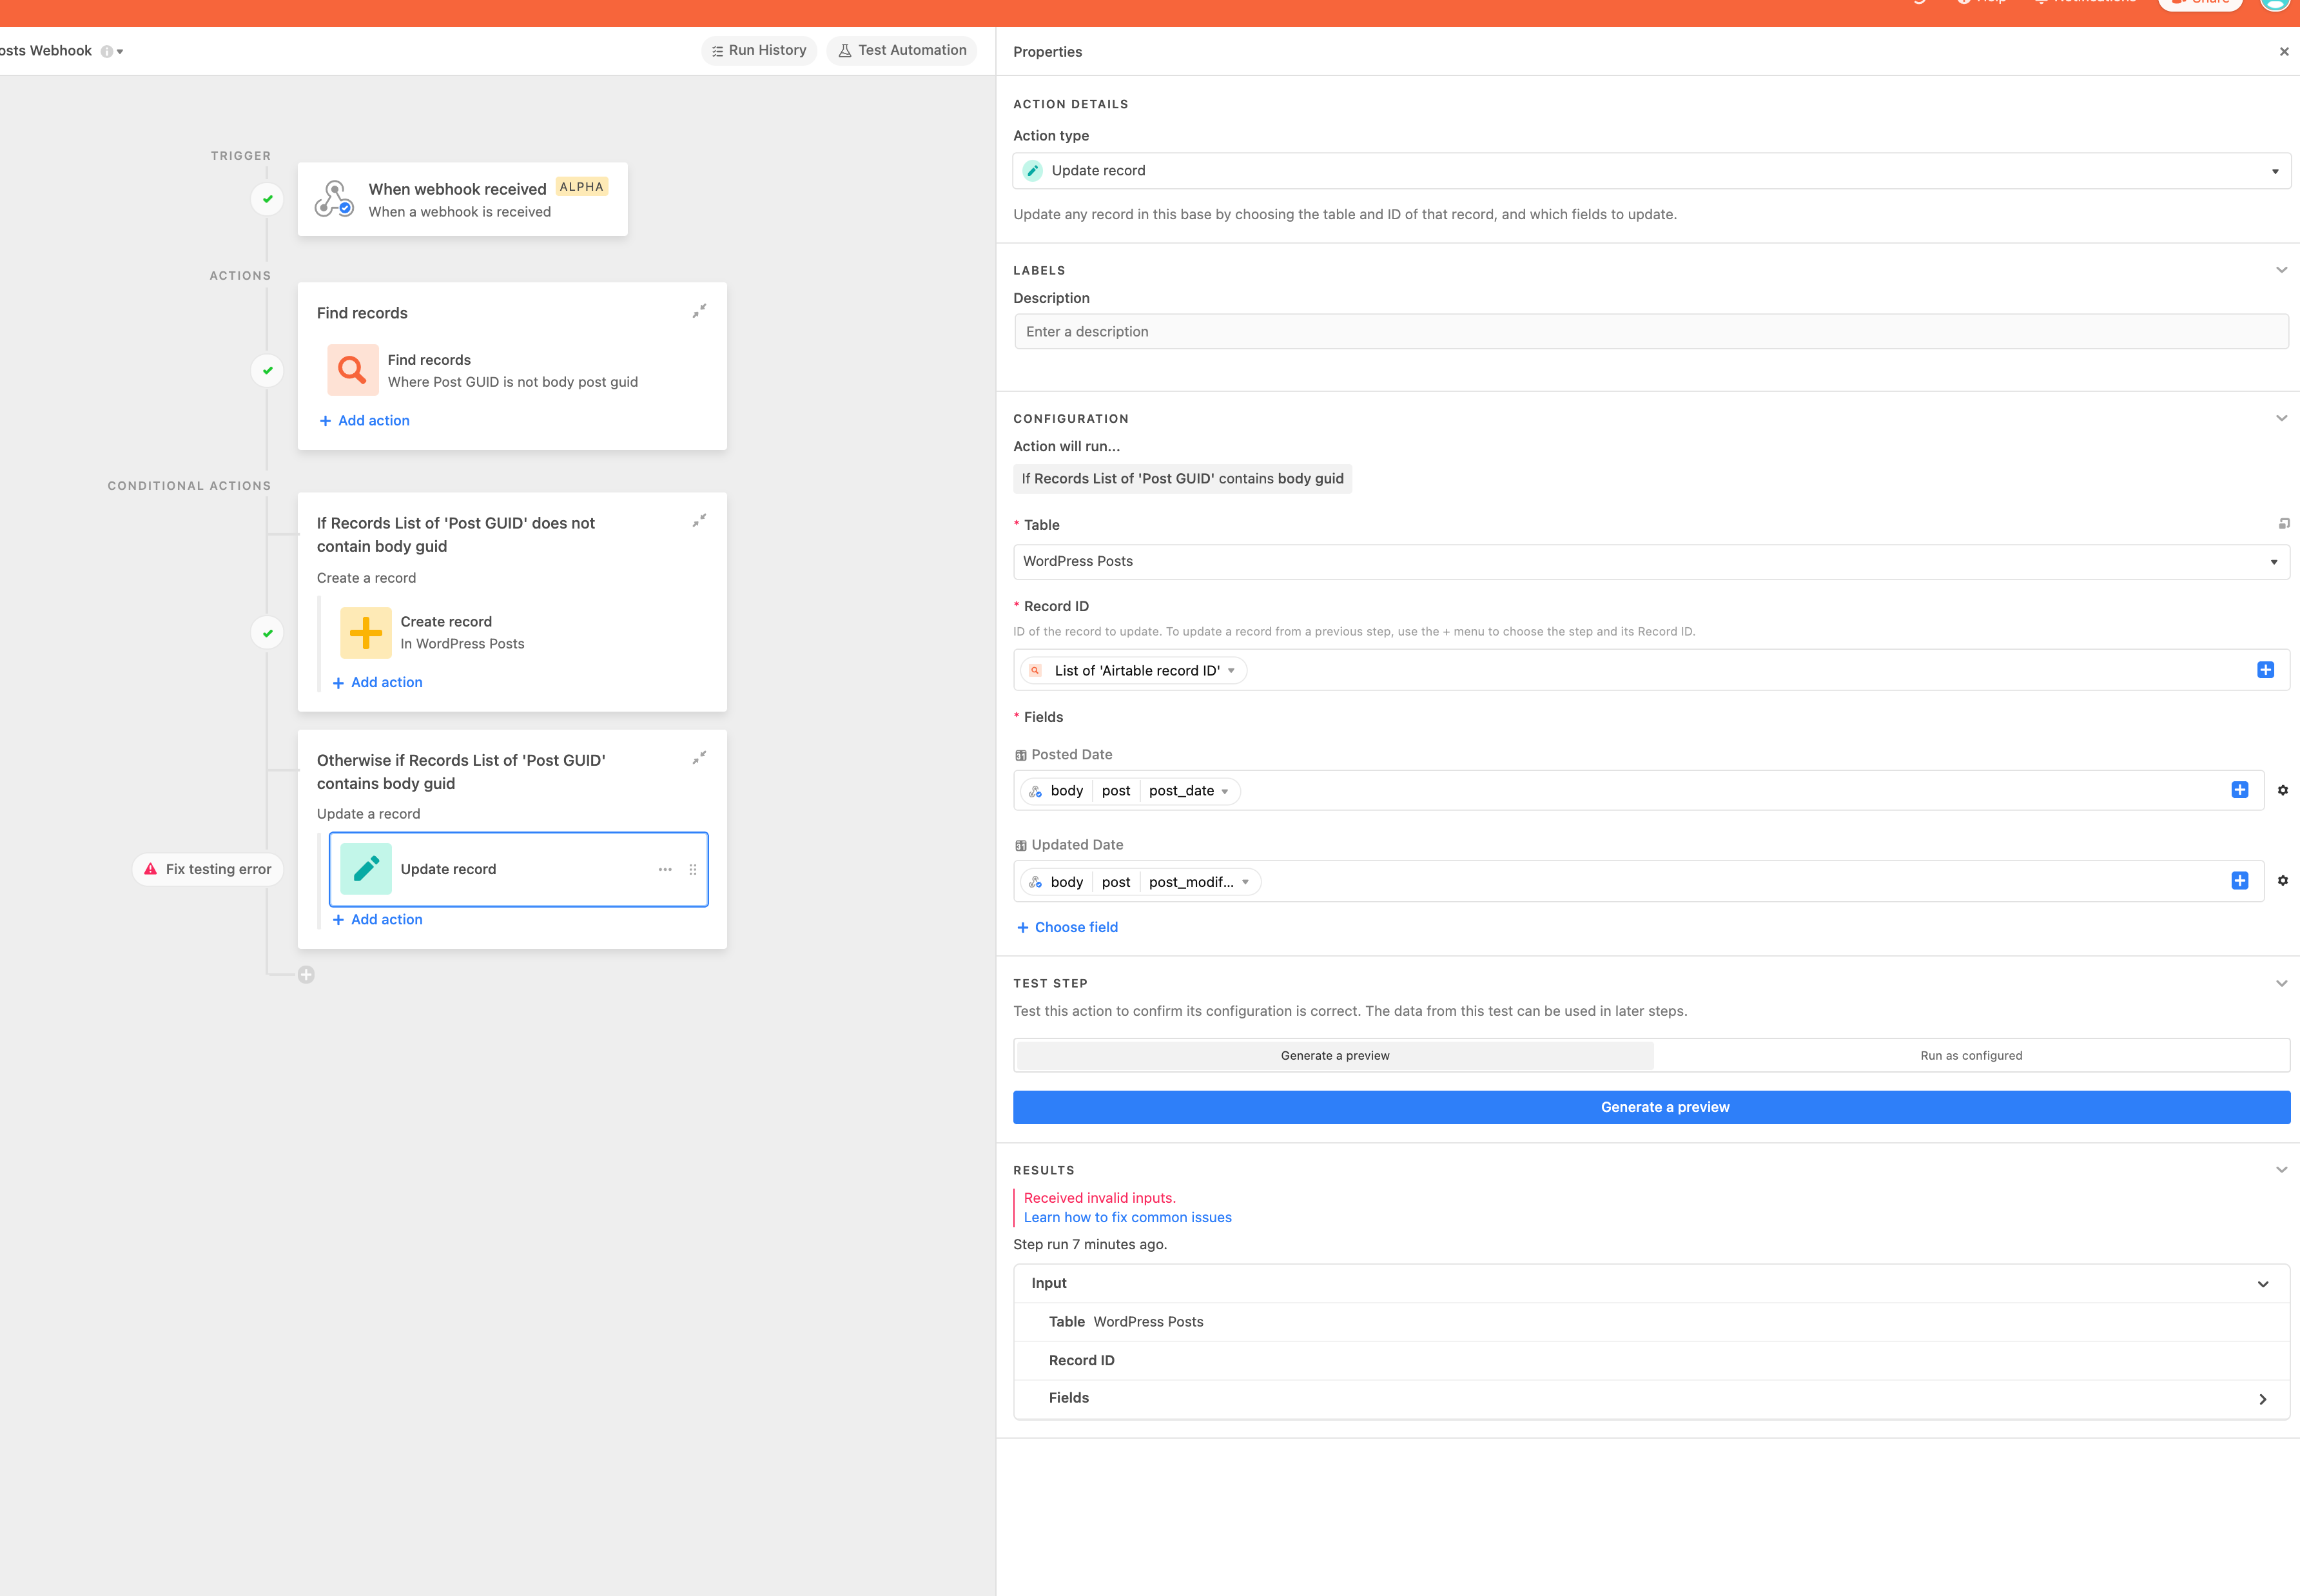
Task: Select the Find records action card
Action: pyautogui.click(x=512, y=370)
